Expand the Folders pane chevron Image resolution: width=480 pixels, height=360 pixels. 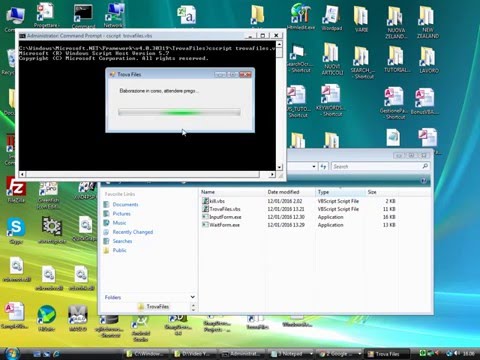point(192,297)
